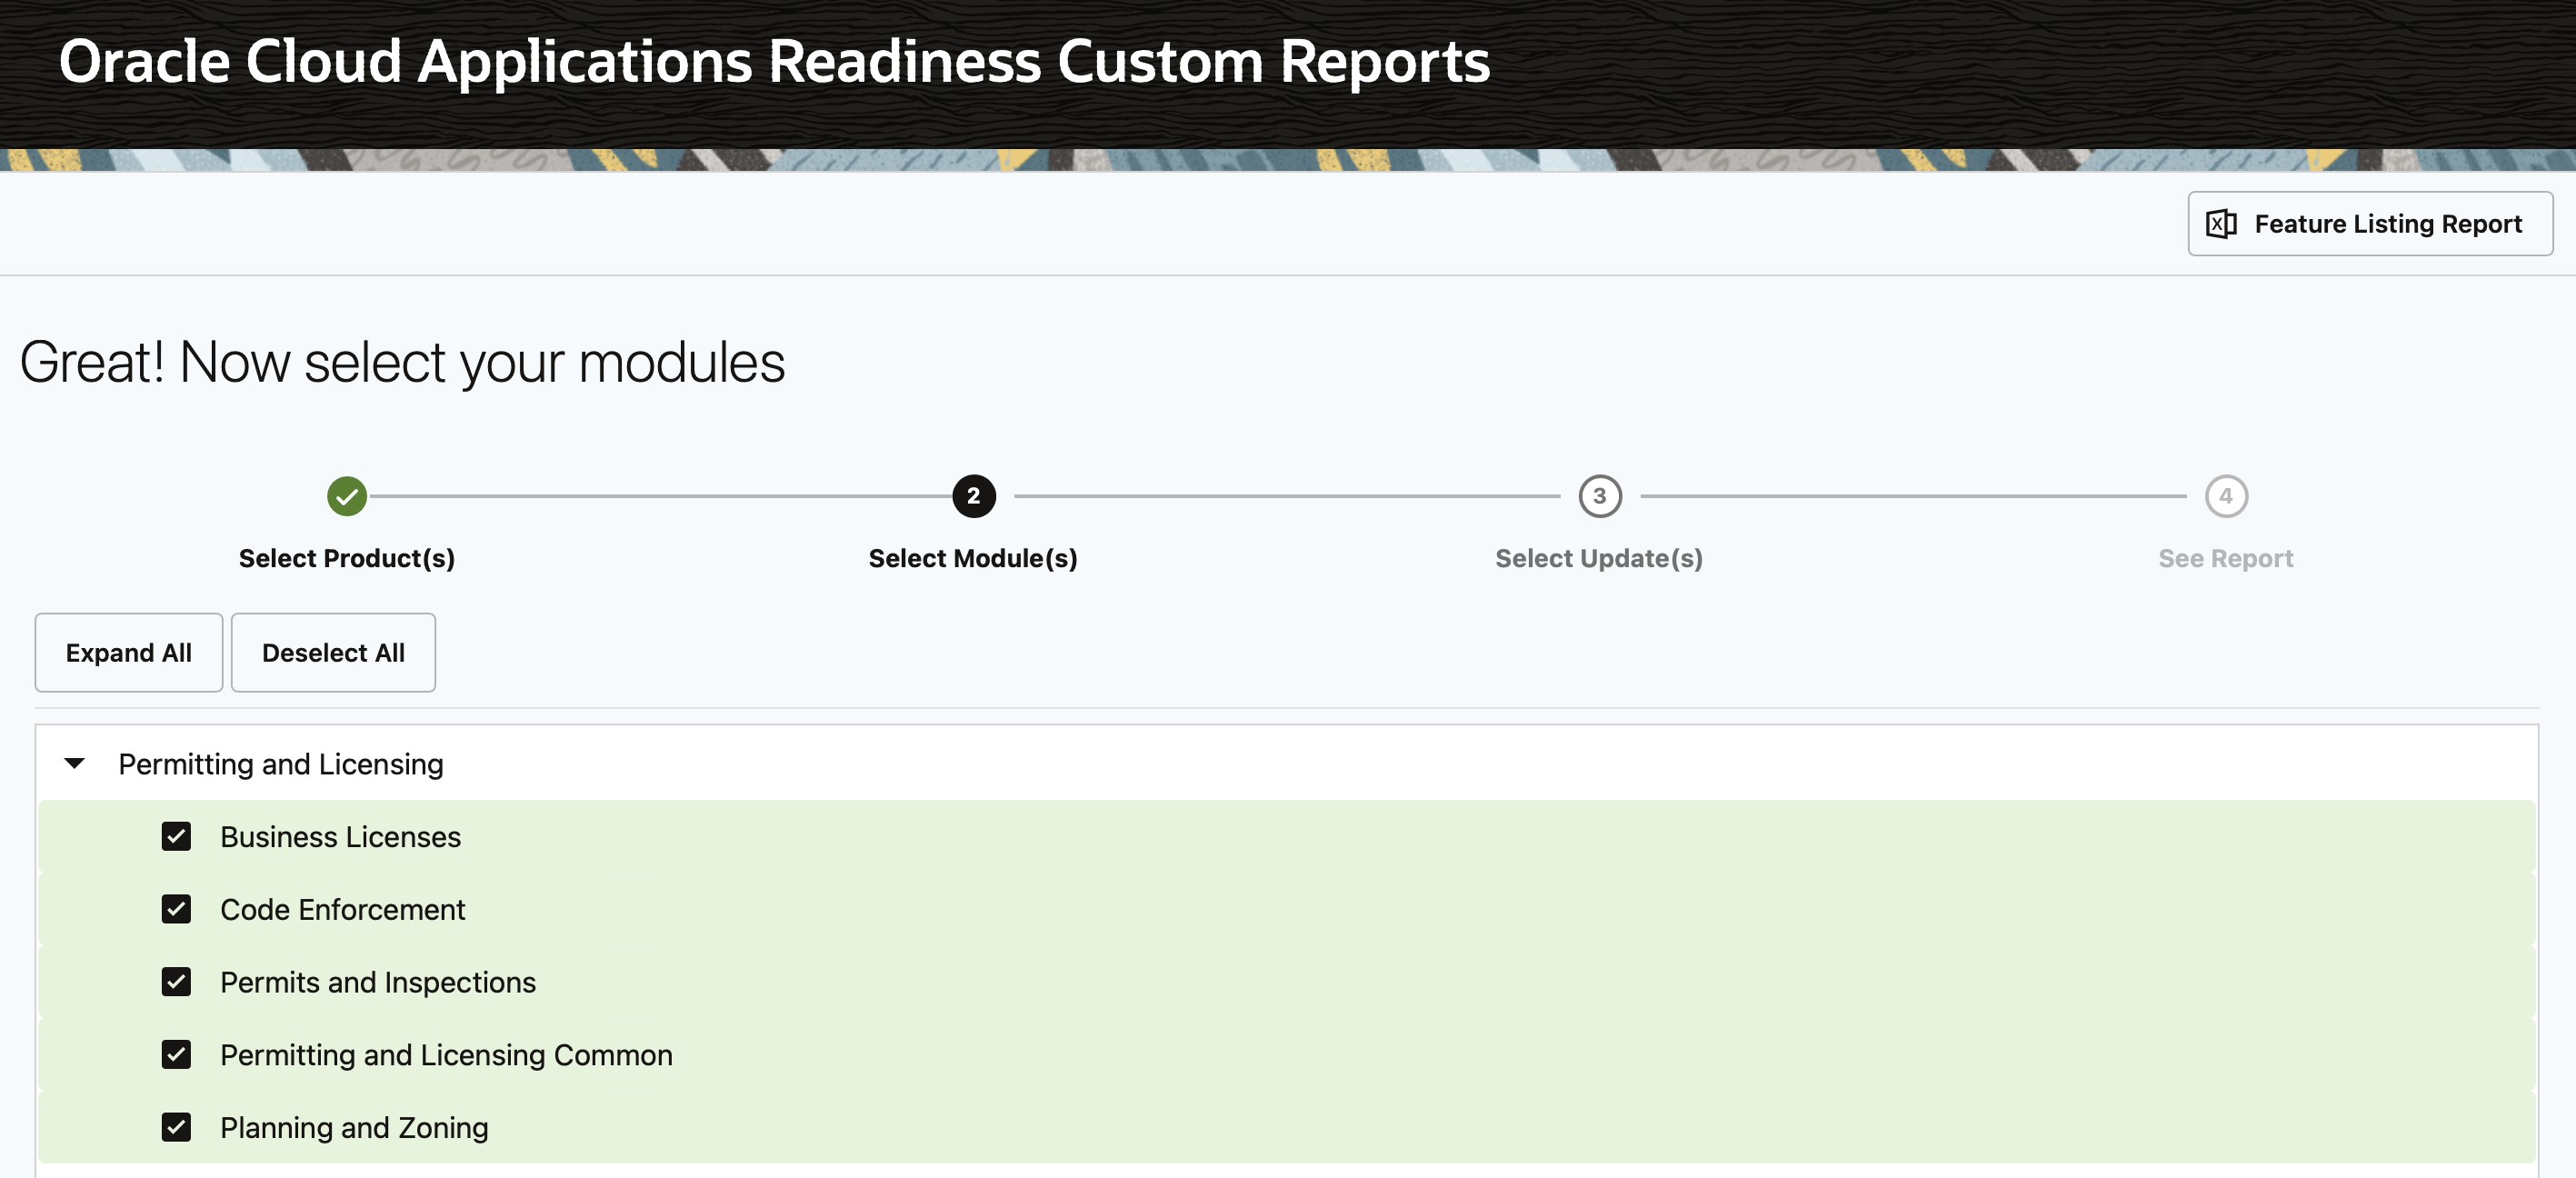
Task: Uncheck the Code Enforcement checkbox
Action: pos(176,909)
